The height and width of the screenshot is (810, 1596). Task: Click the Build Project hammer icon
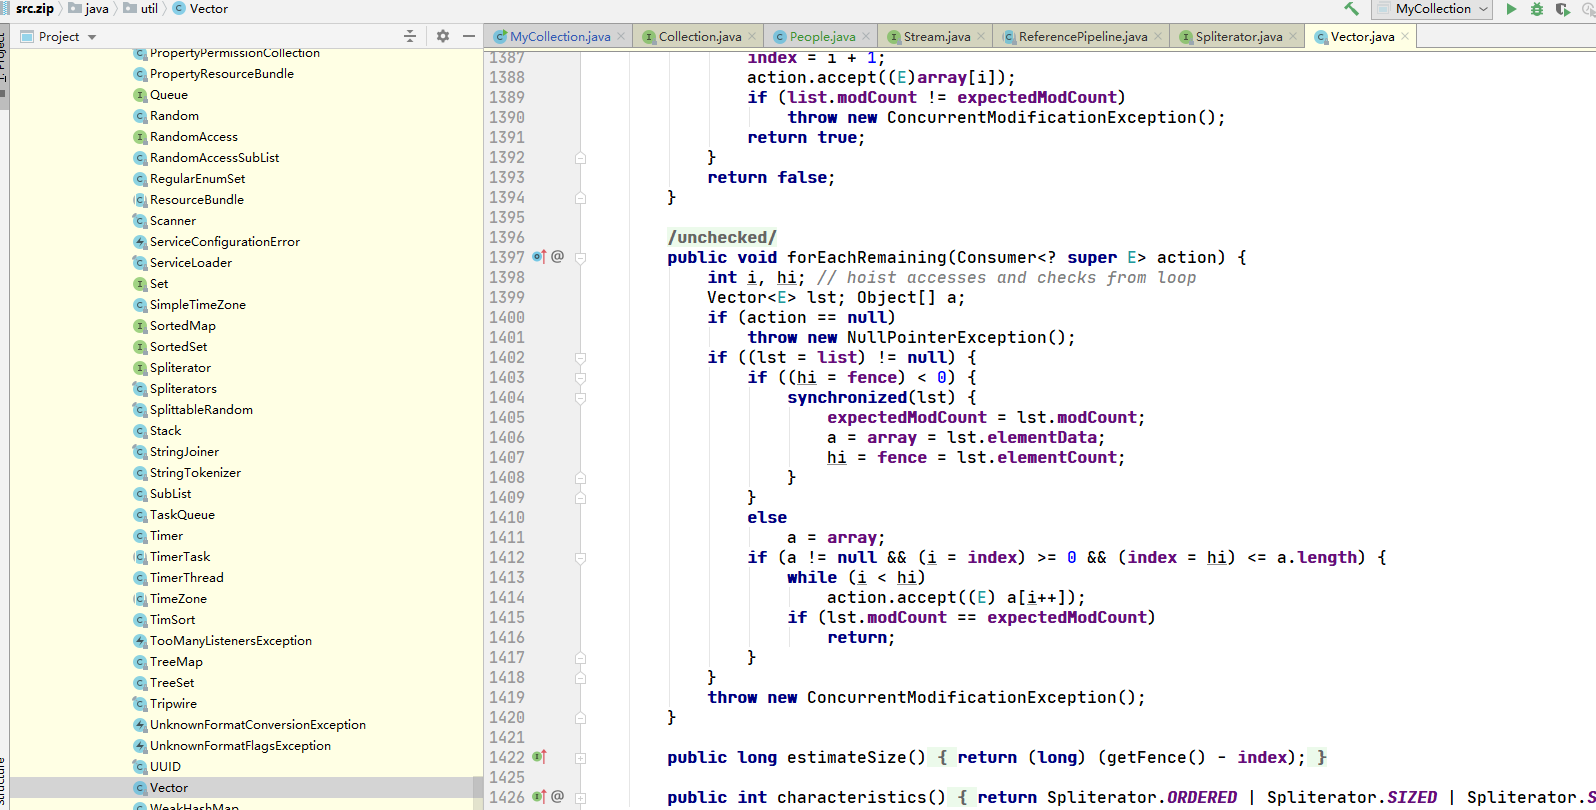tap(1352, 9)
